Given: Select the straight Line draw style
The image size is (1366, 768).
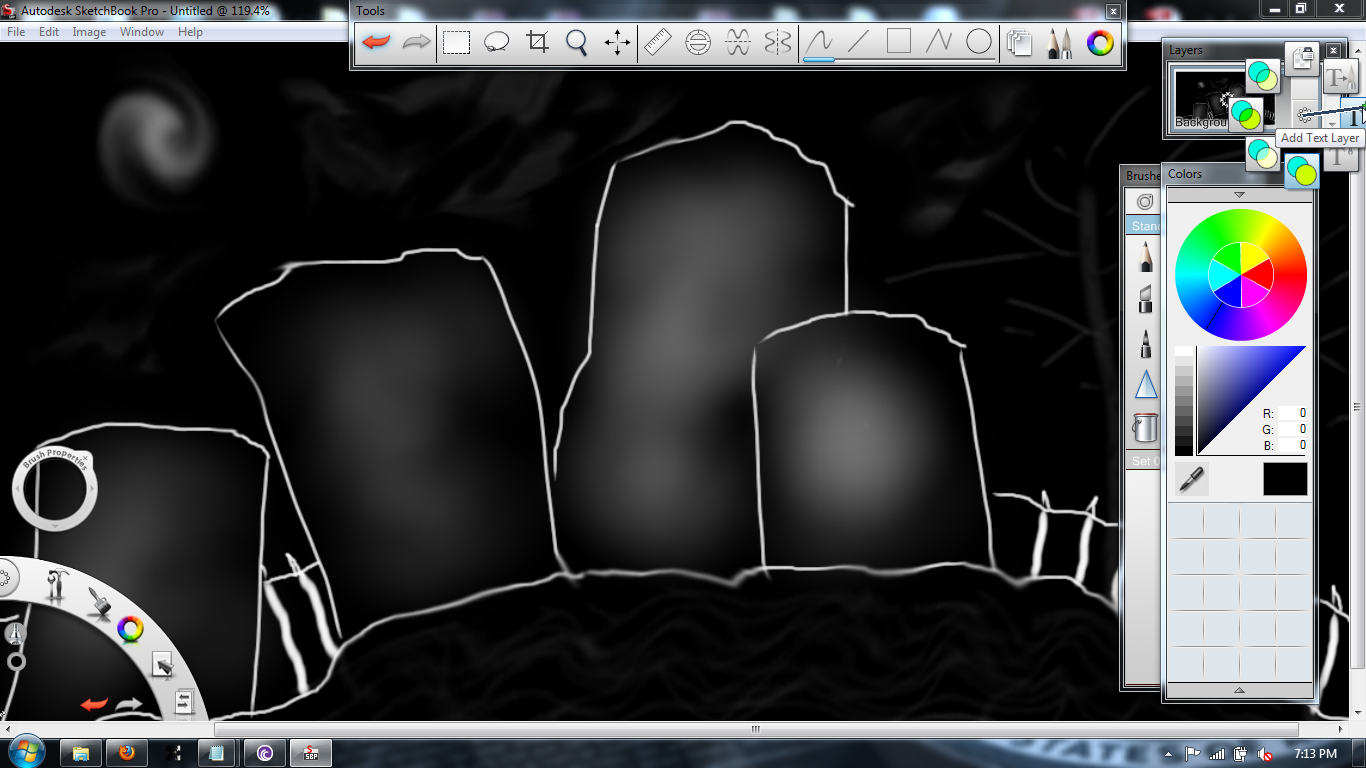Looking at the screenshot, I should pyautogui.click(x=859, y=42).
